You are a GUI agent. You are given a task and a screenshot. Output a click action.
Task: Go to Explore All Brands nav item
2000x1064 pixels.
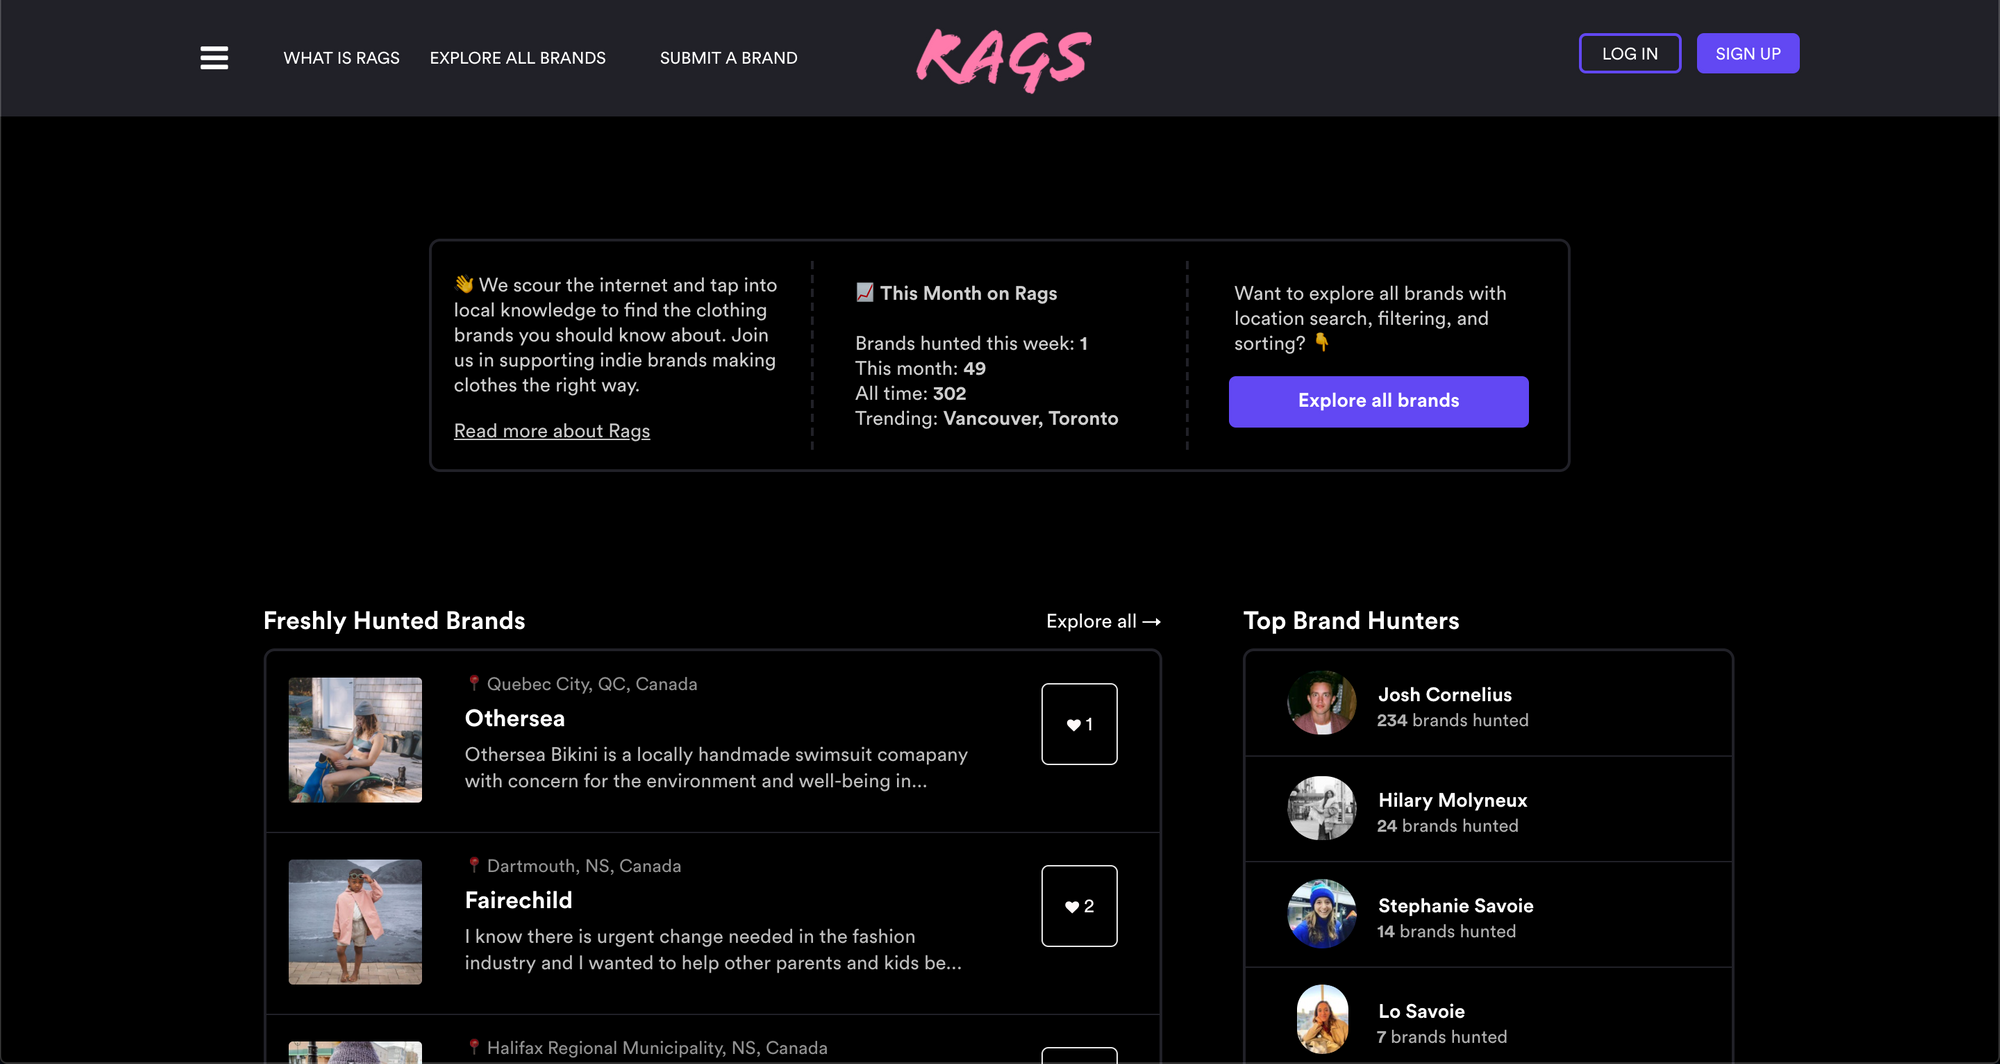point(517,58)
